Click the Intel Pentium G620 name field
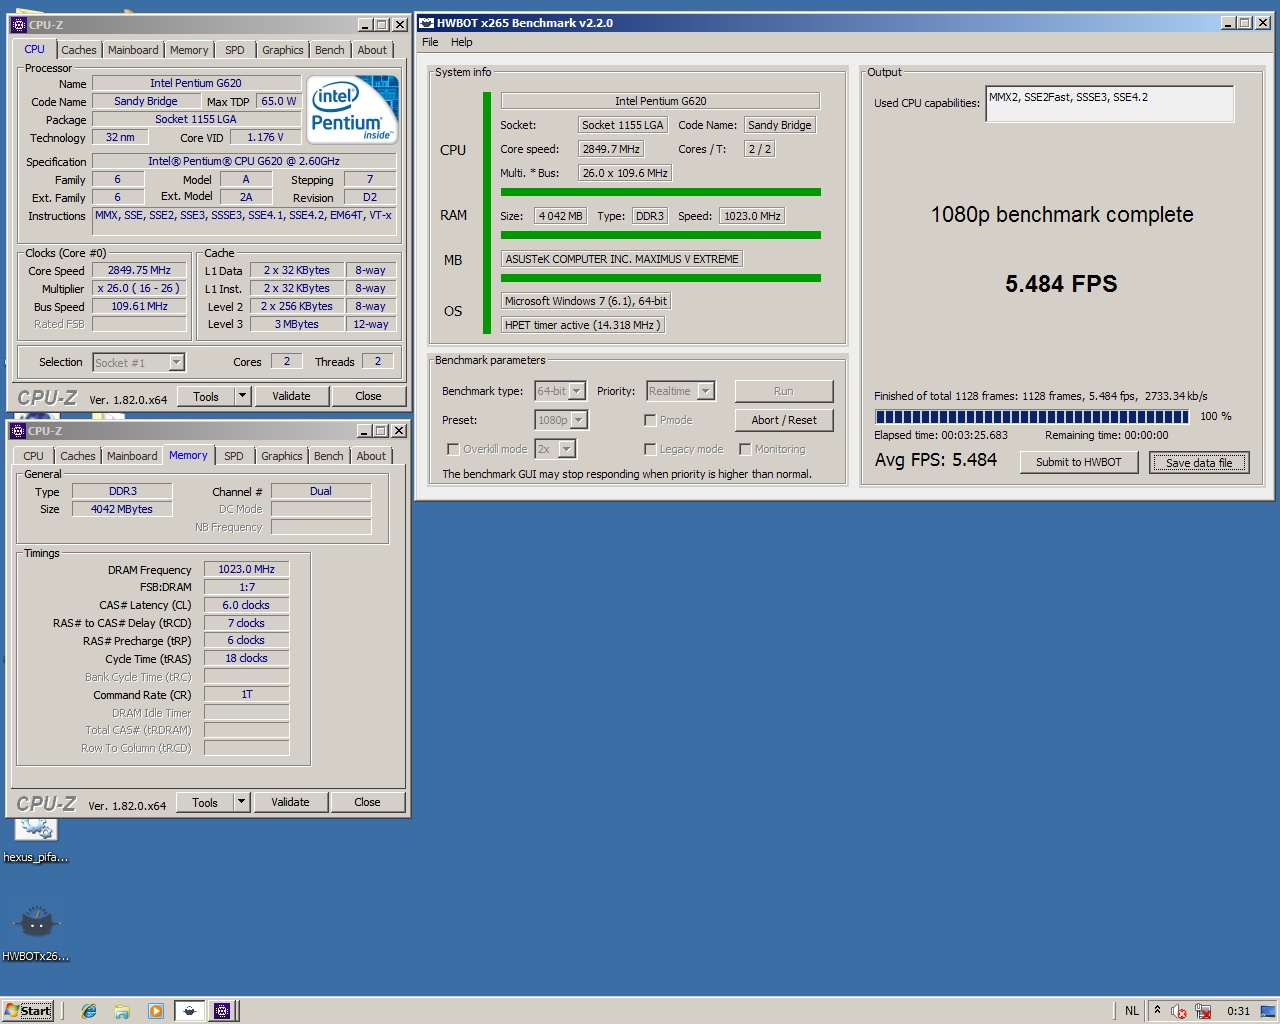Screen dimensions: 1280x1024 (x=196, y=83)
